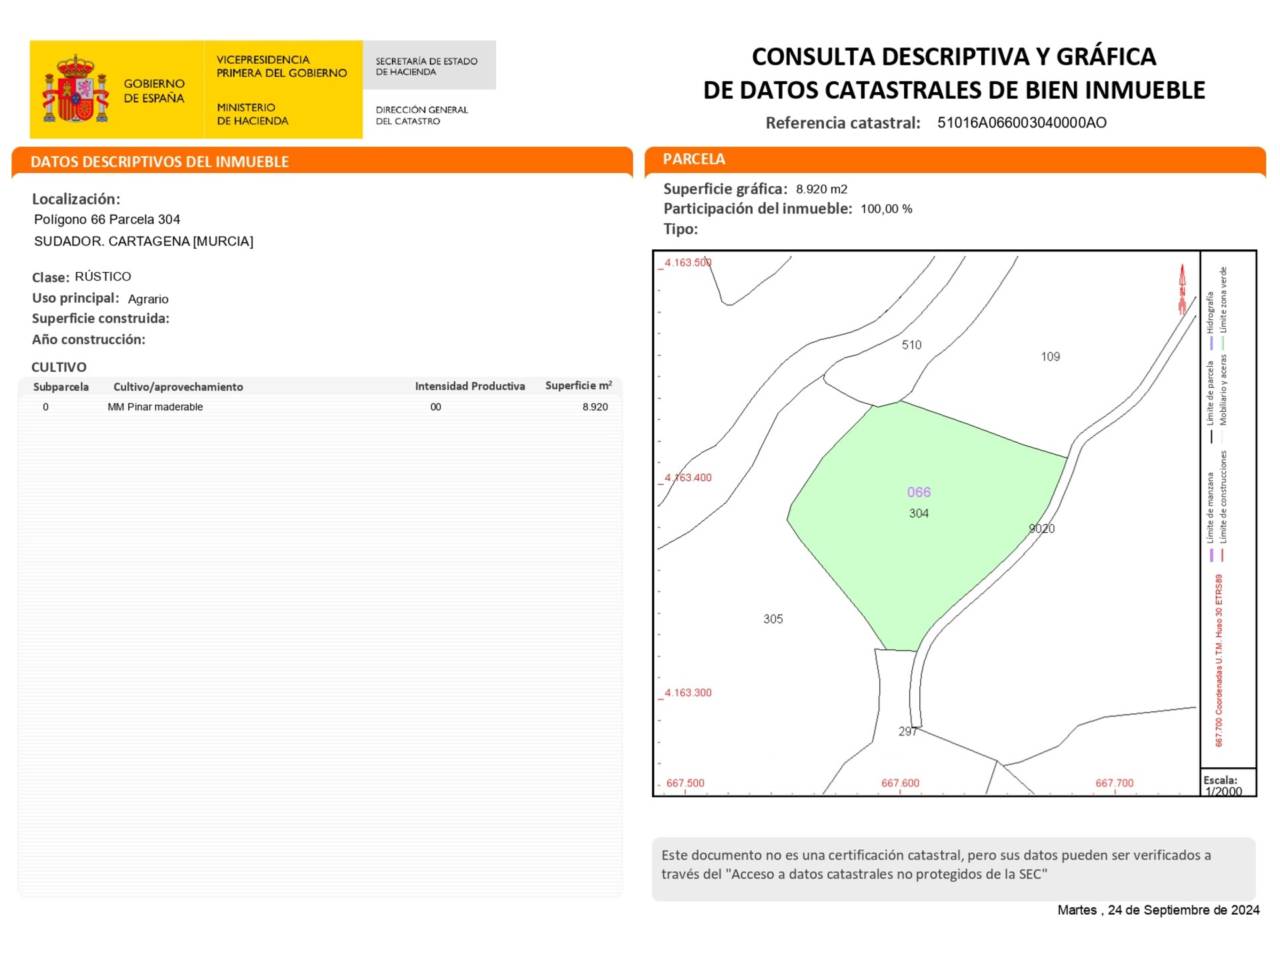Click the 'Superficie m²' column header
Image resolution: width=1280 pixels, height=960 pixels.
[x=579, y=385]
